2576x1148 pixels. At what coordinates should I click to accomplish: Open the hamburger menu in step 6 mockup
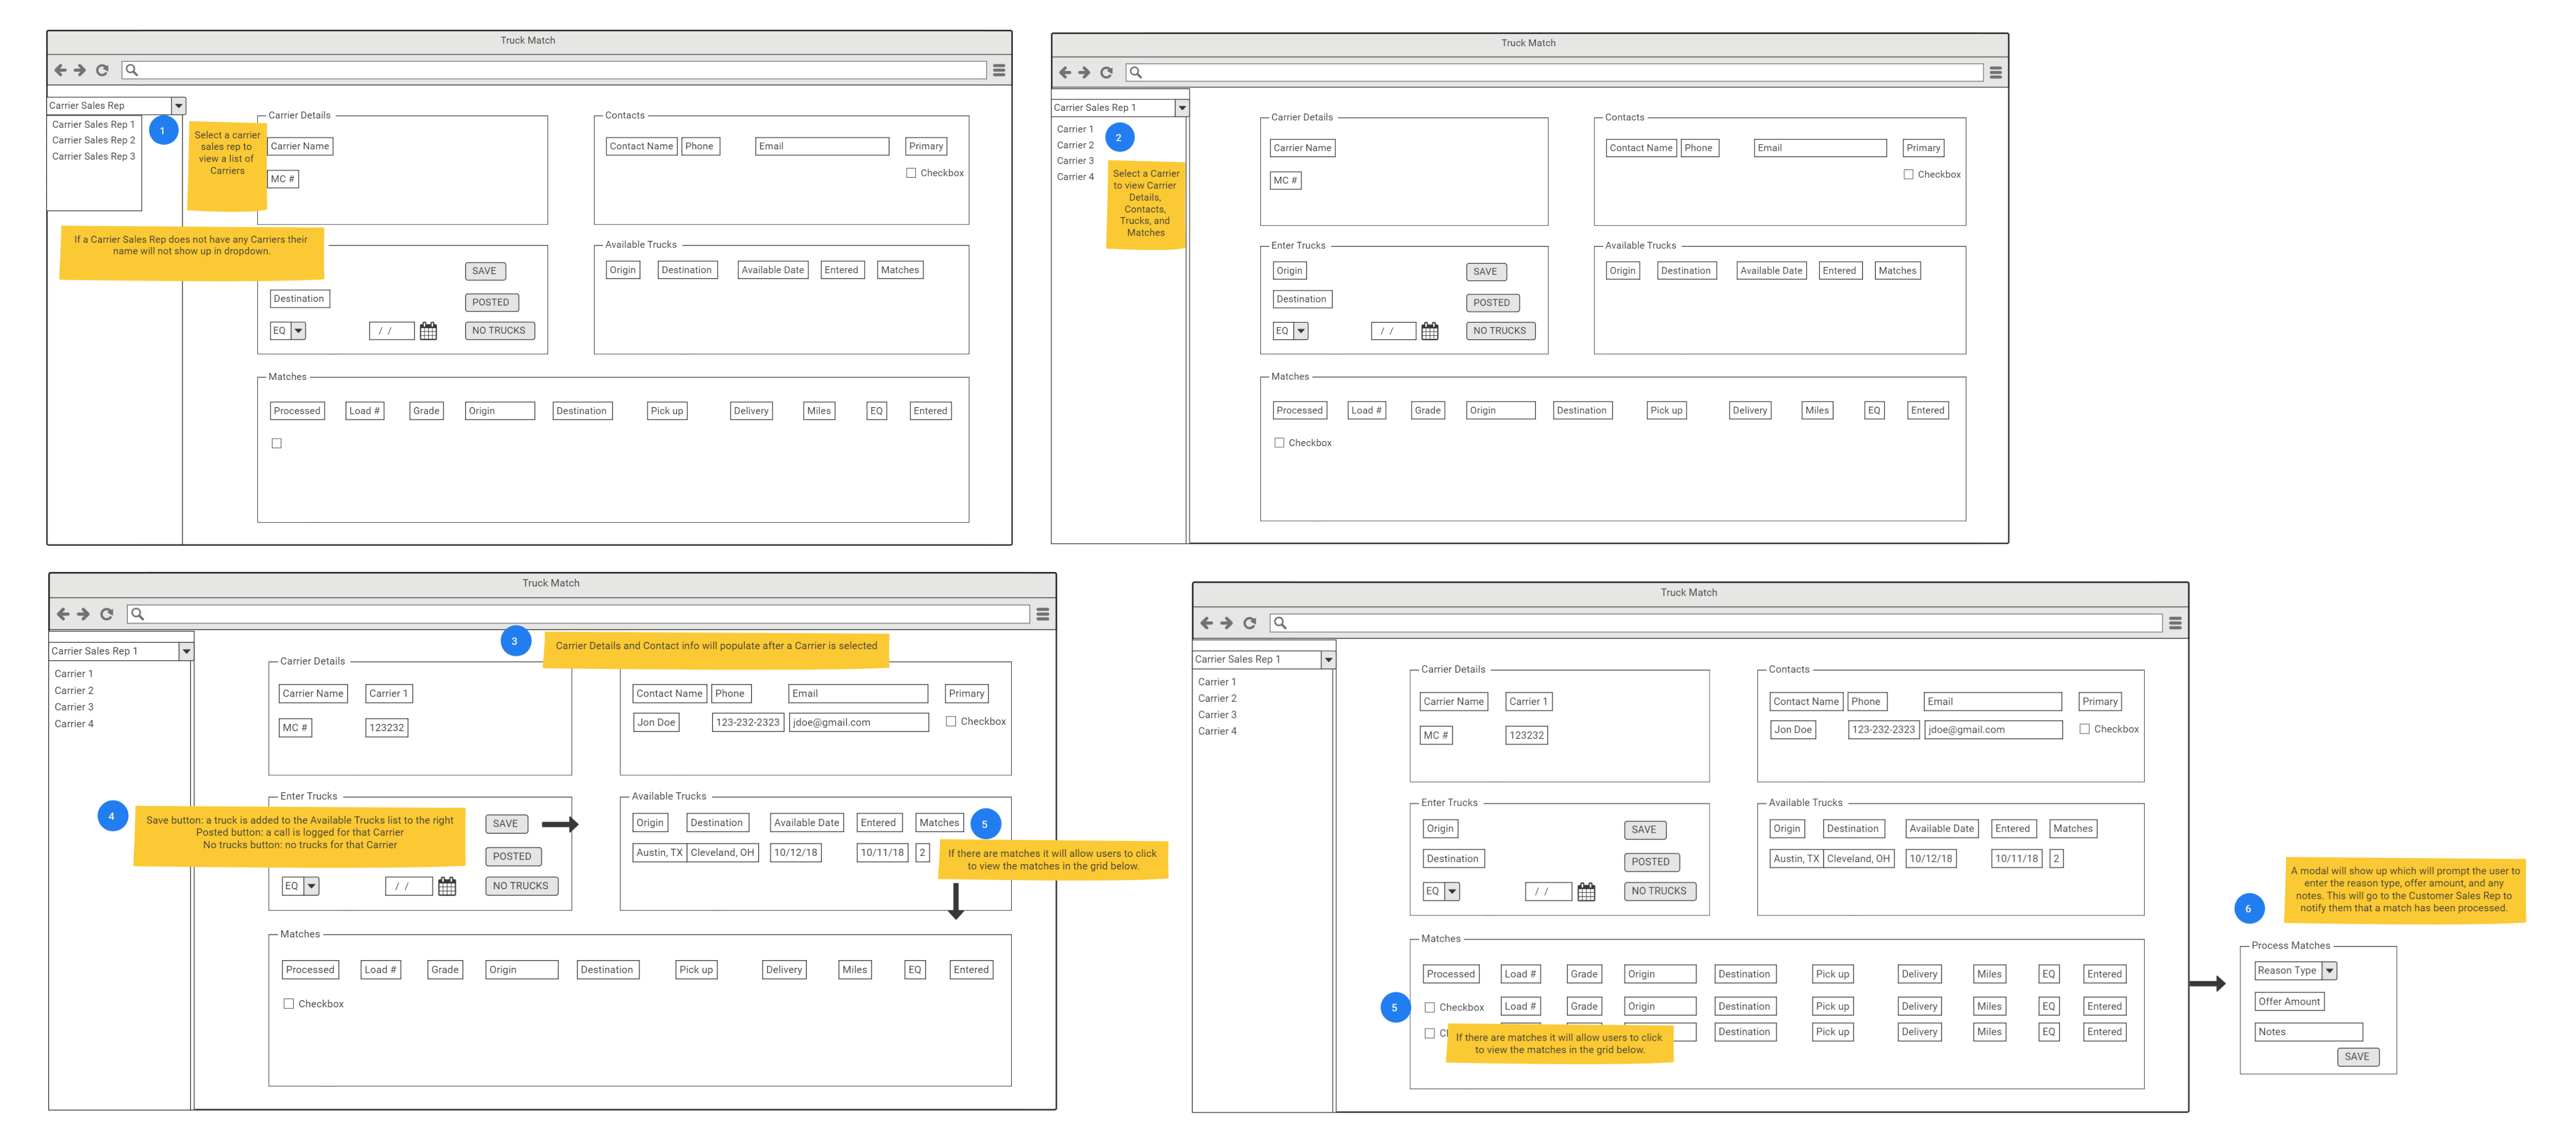(x=2175, y=623)
